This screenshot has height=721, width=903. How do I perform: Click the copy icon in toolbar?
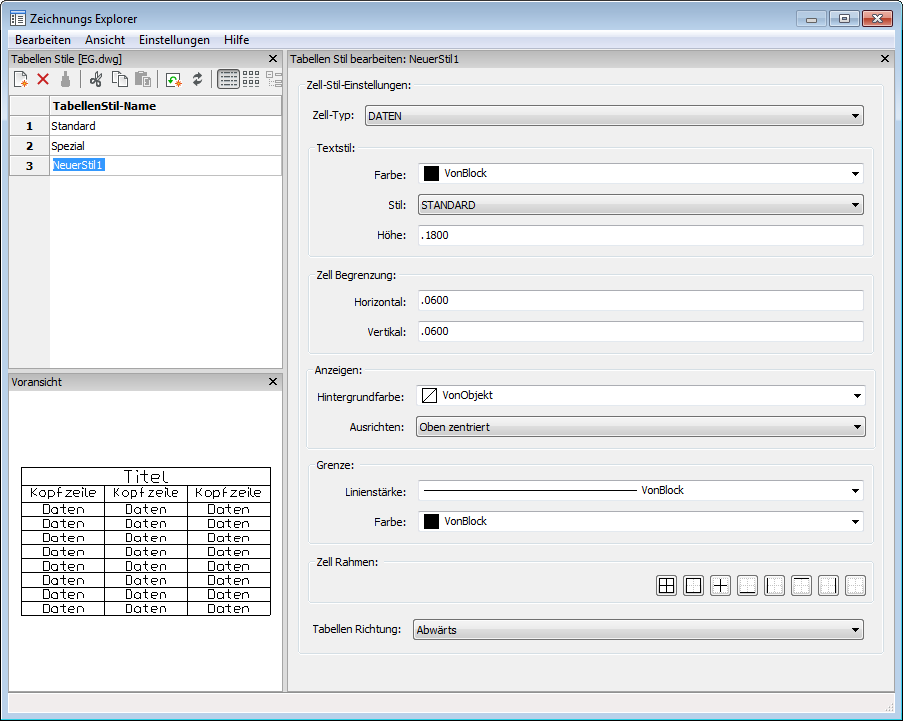click(x=119, y=80)
